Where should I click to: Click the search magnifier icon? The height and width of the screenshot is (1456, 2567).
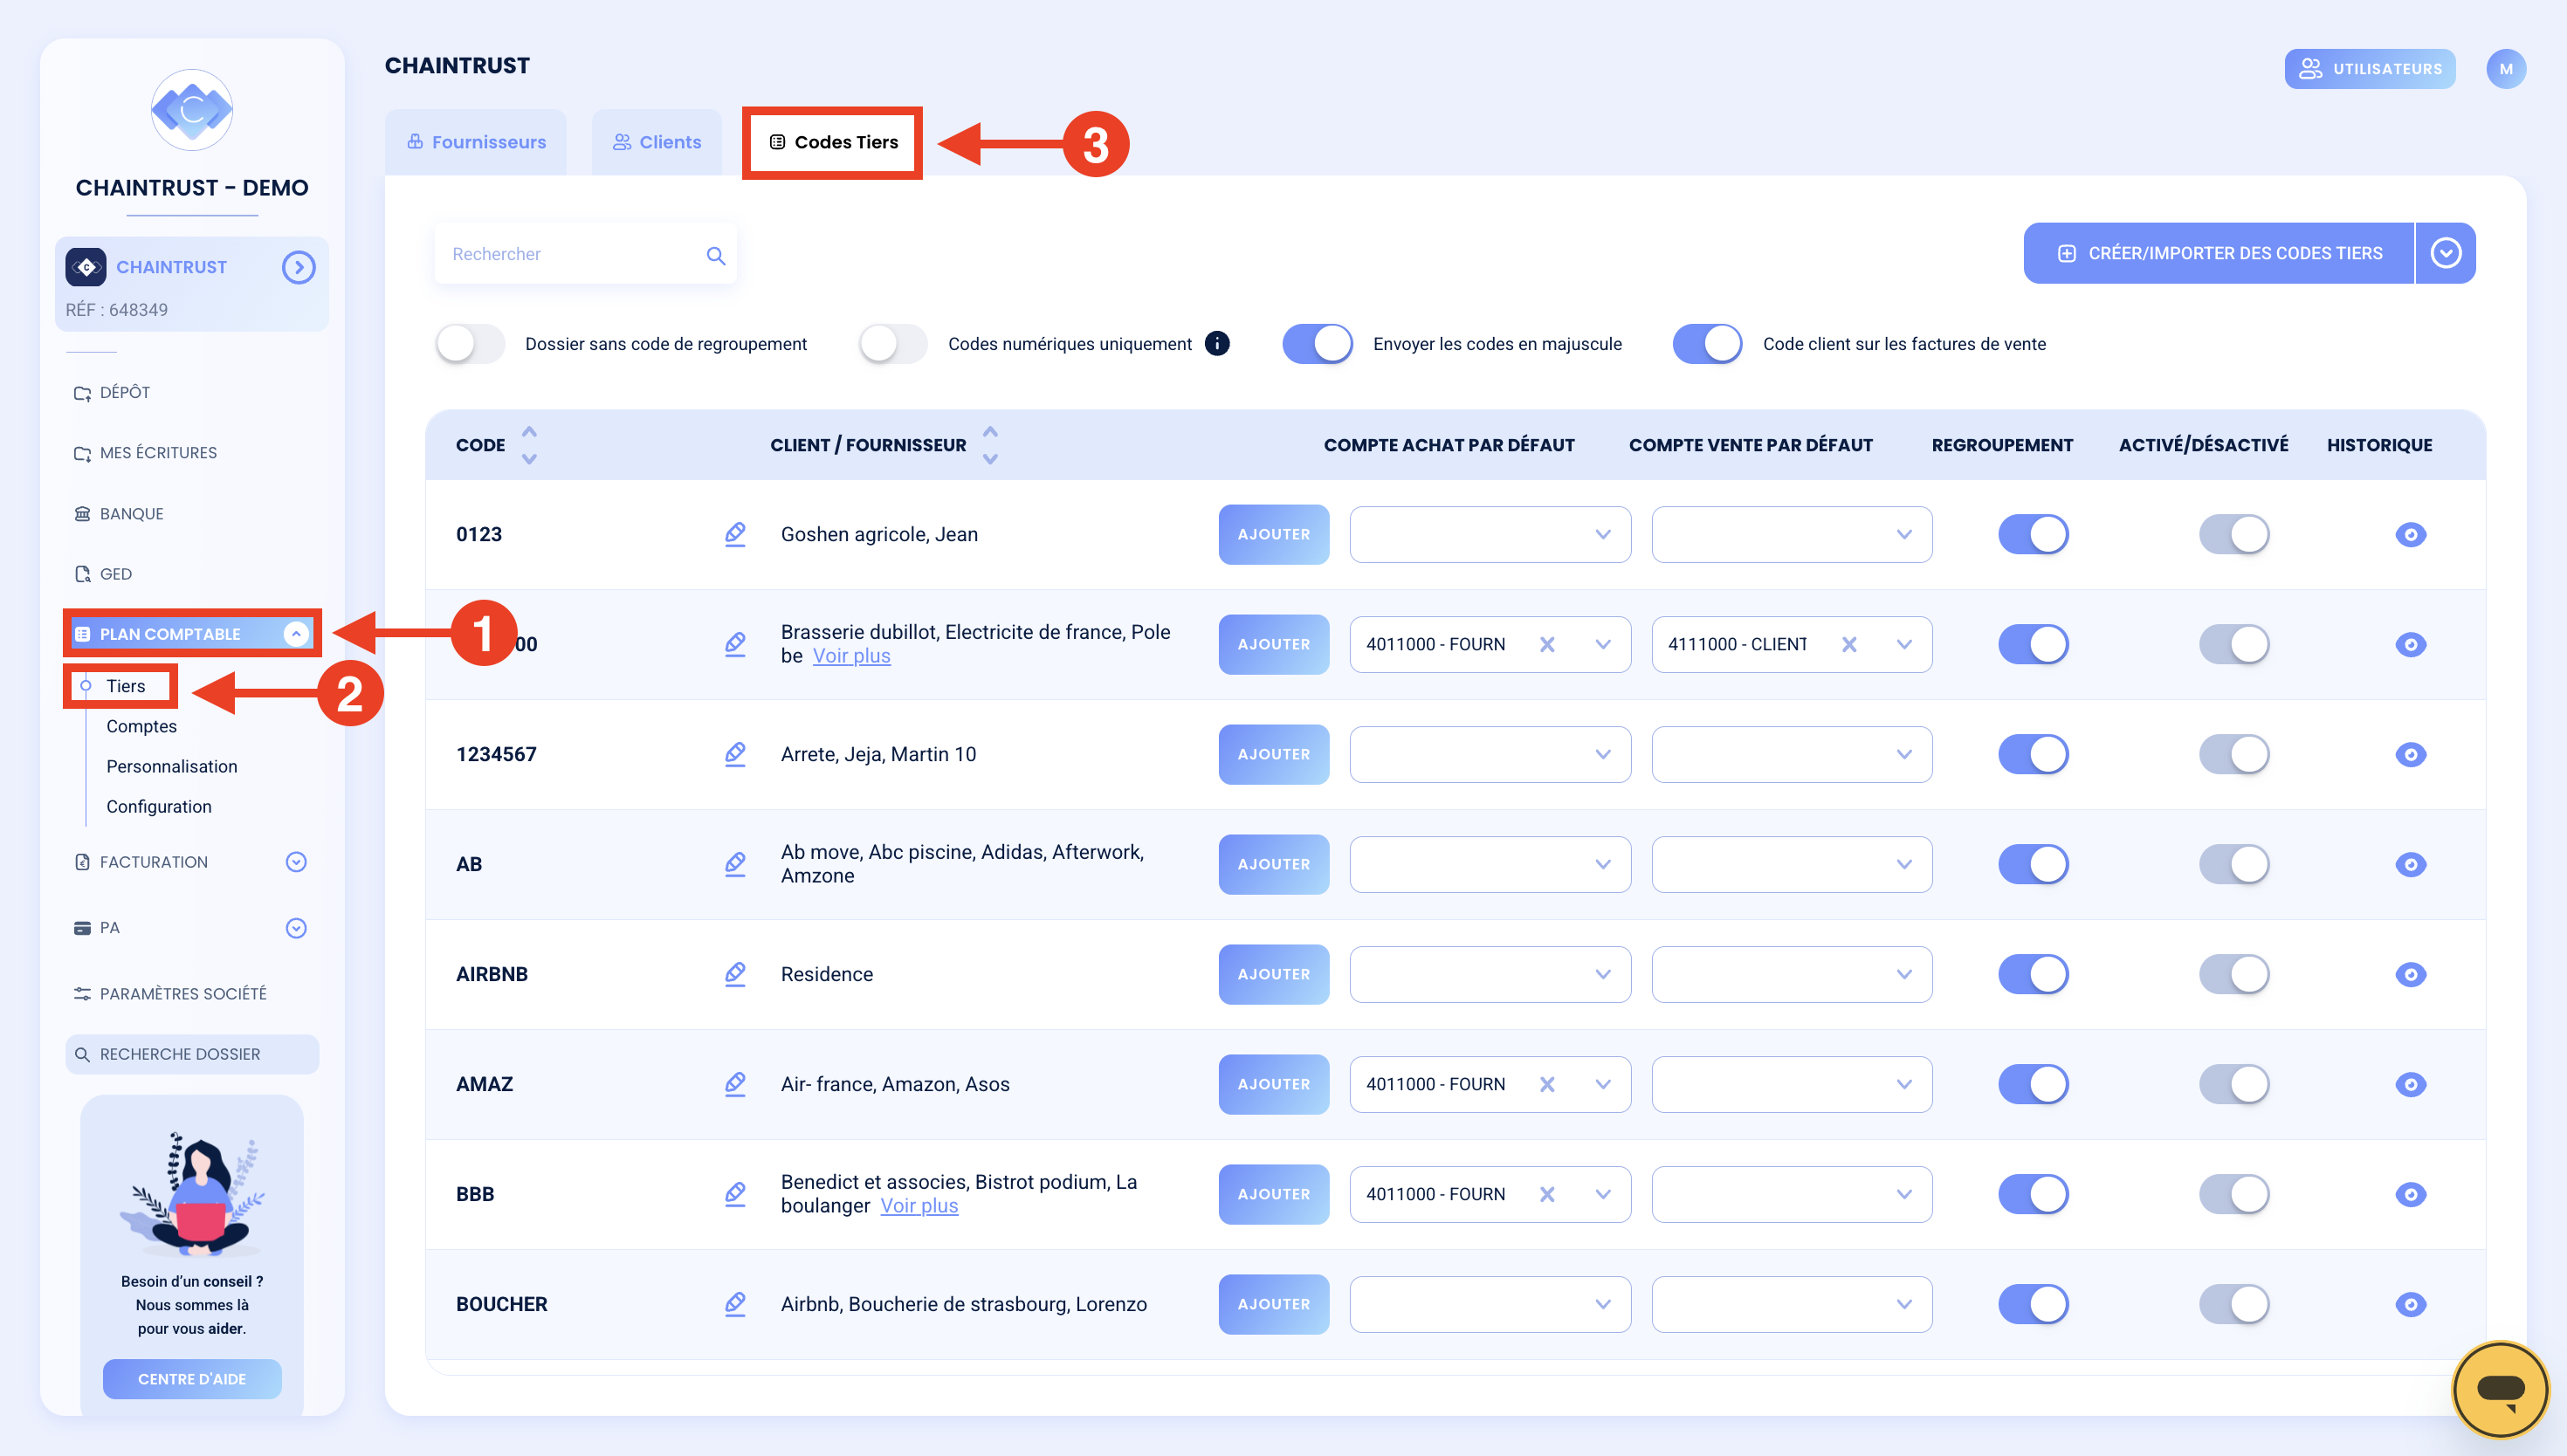(715, 255)
